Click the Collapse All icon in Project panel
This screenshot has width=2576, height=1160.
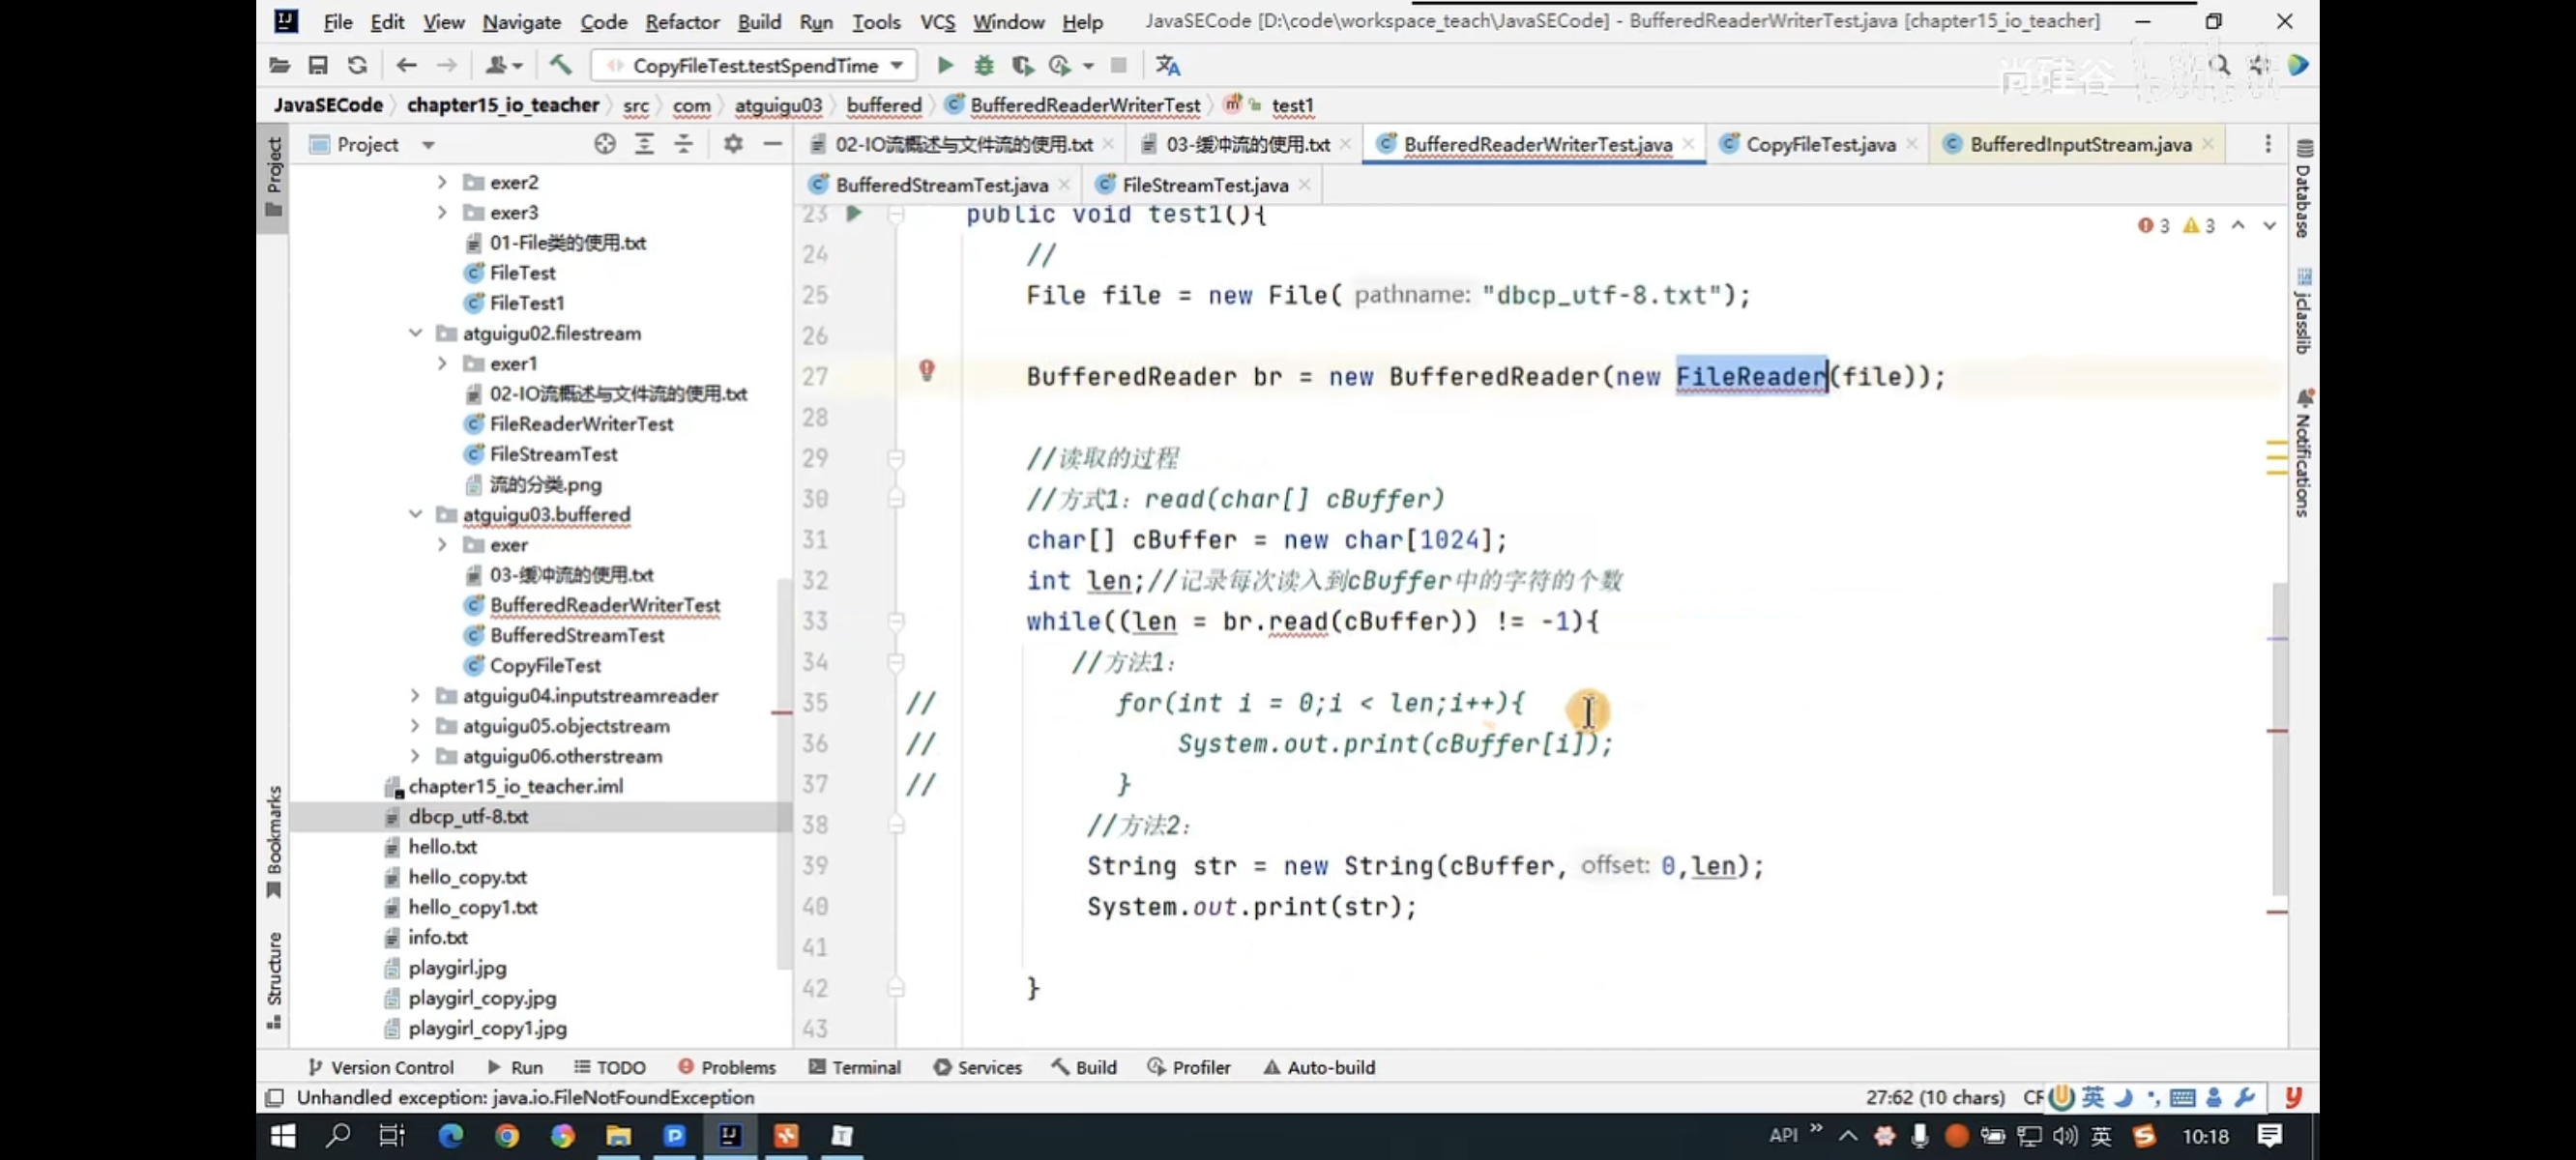tap(684, 145)
